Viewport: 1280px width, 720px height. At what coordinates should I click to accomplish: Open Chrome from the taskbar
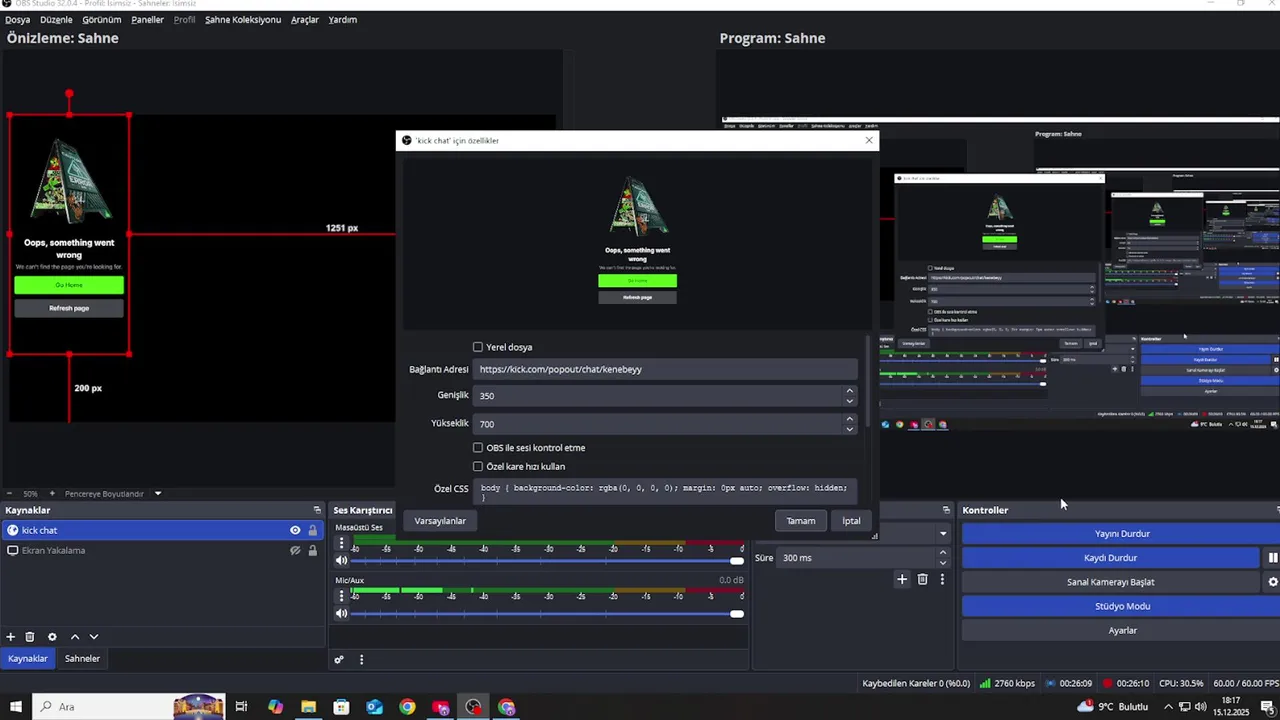(407, 707)
